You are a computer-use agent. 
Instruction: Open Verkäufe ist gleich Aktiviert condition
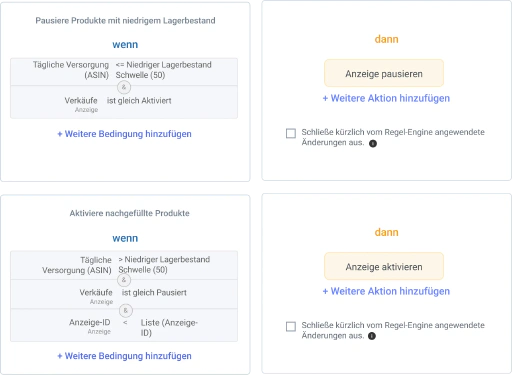coord(124,102)
